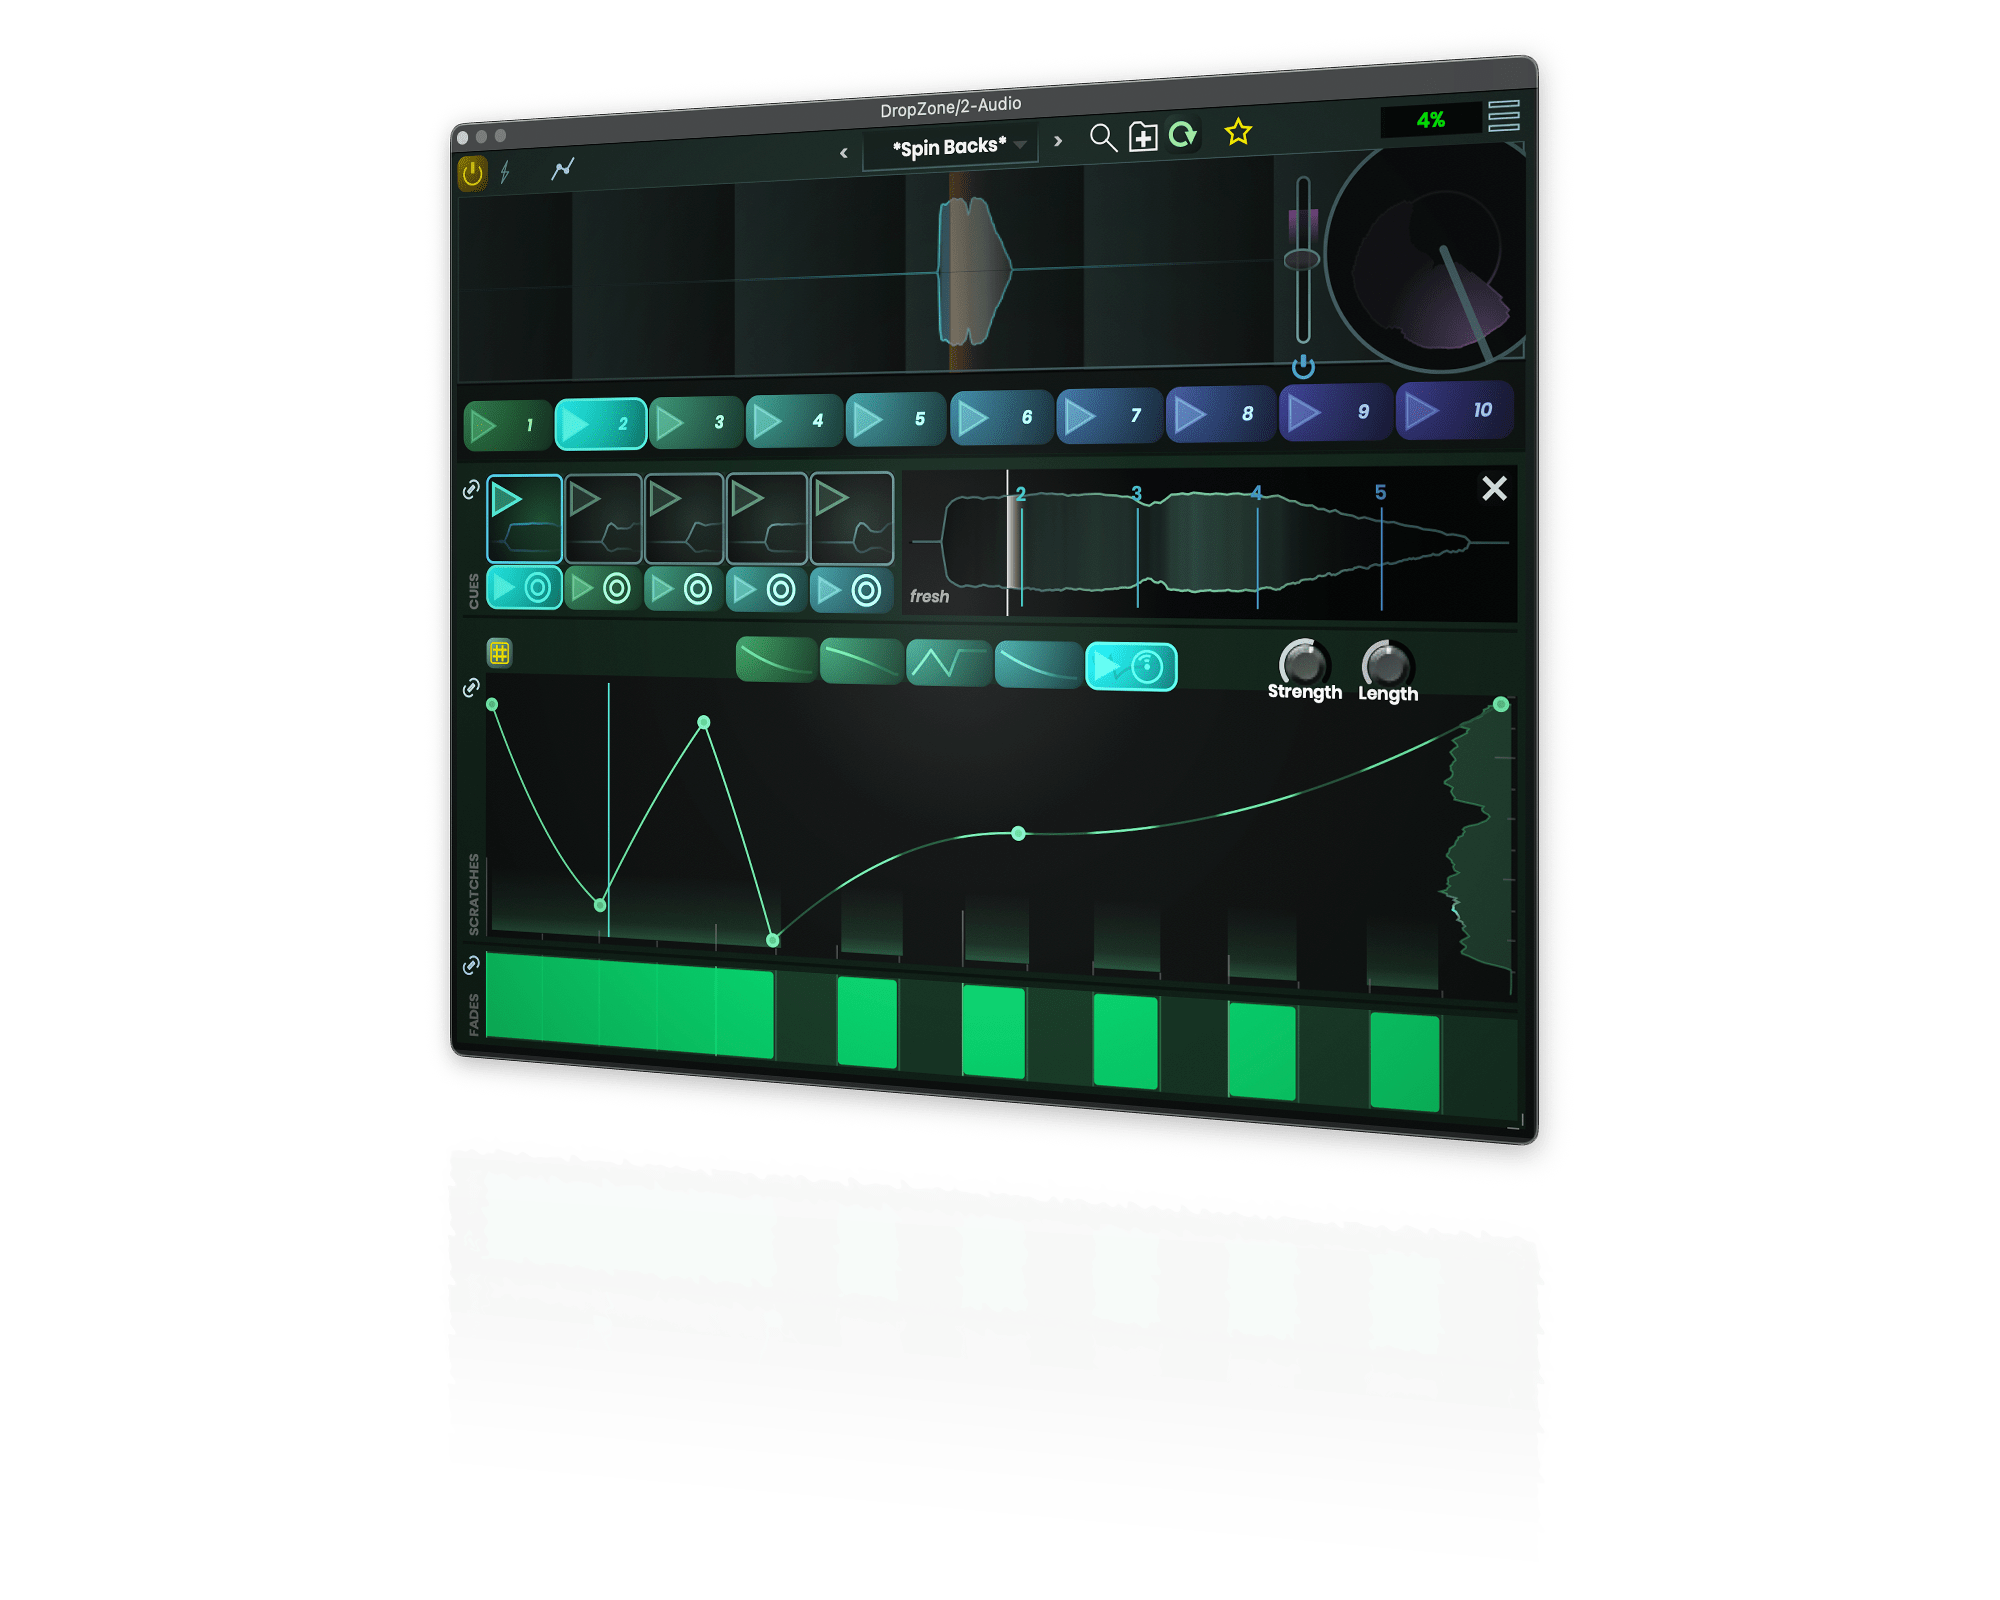Click the magnifier search presets icon
2000x1600 pixels.
pyautogui.click(x=1102, y=137)
